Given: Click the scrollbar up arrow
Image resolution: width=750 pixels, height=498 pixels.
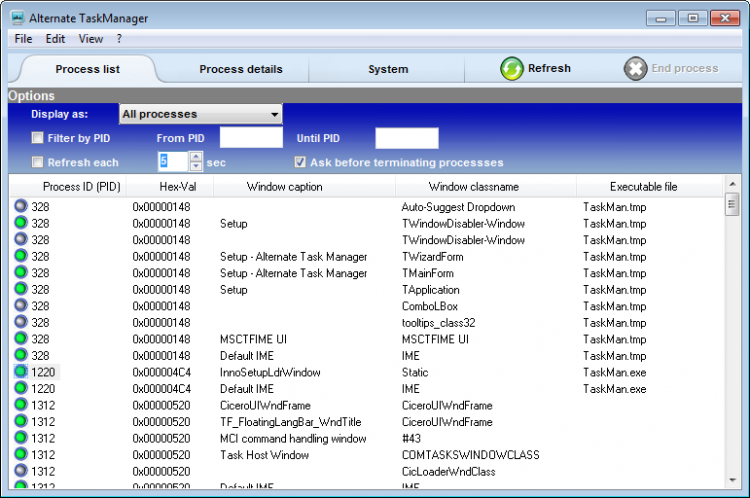Looking at the screenshot, I should coord(732,184).
